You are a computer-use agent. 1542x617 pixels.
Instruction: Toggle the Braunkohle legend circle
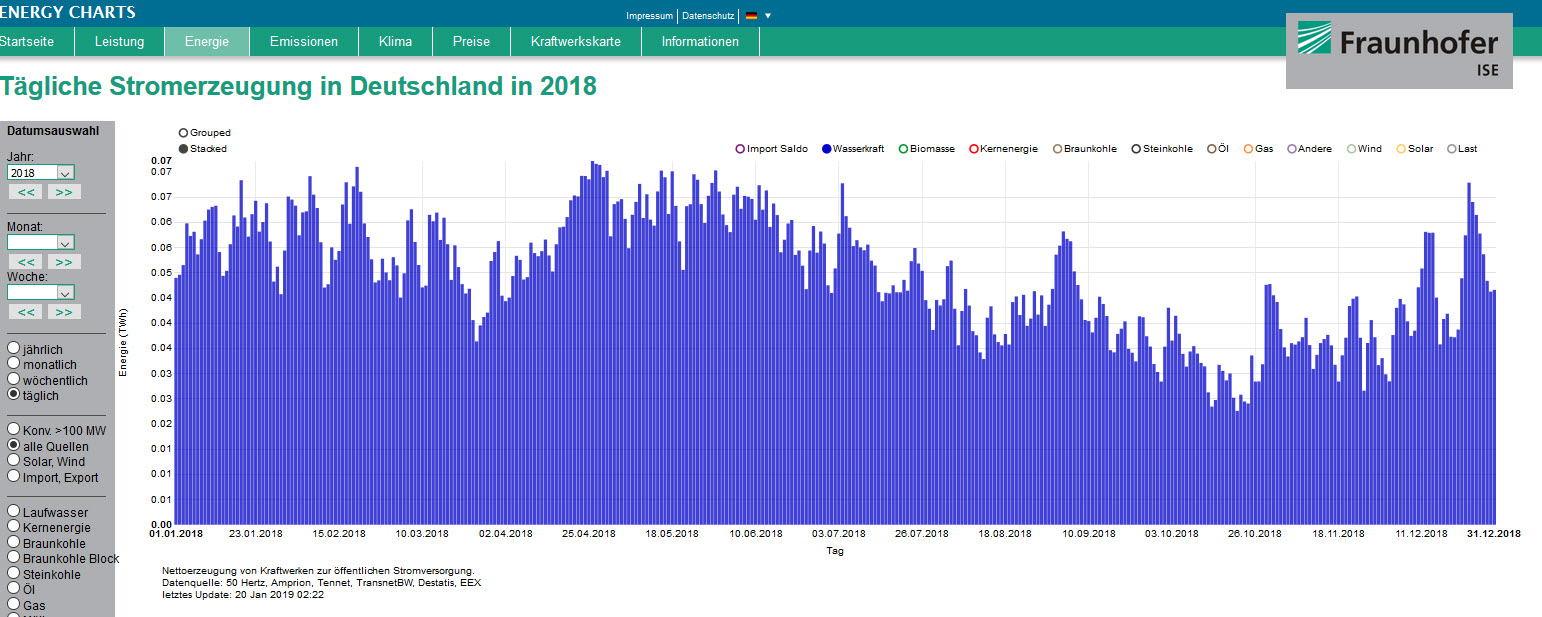pos(1058,149)
